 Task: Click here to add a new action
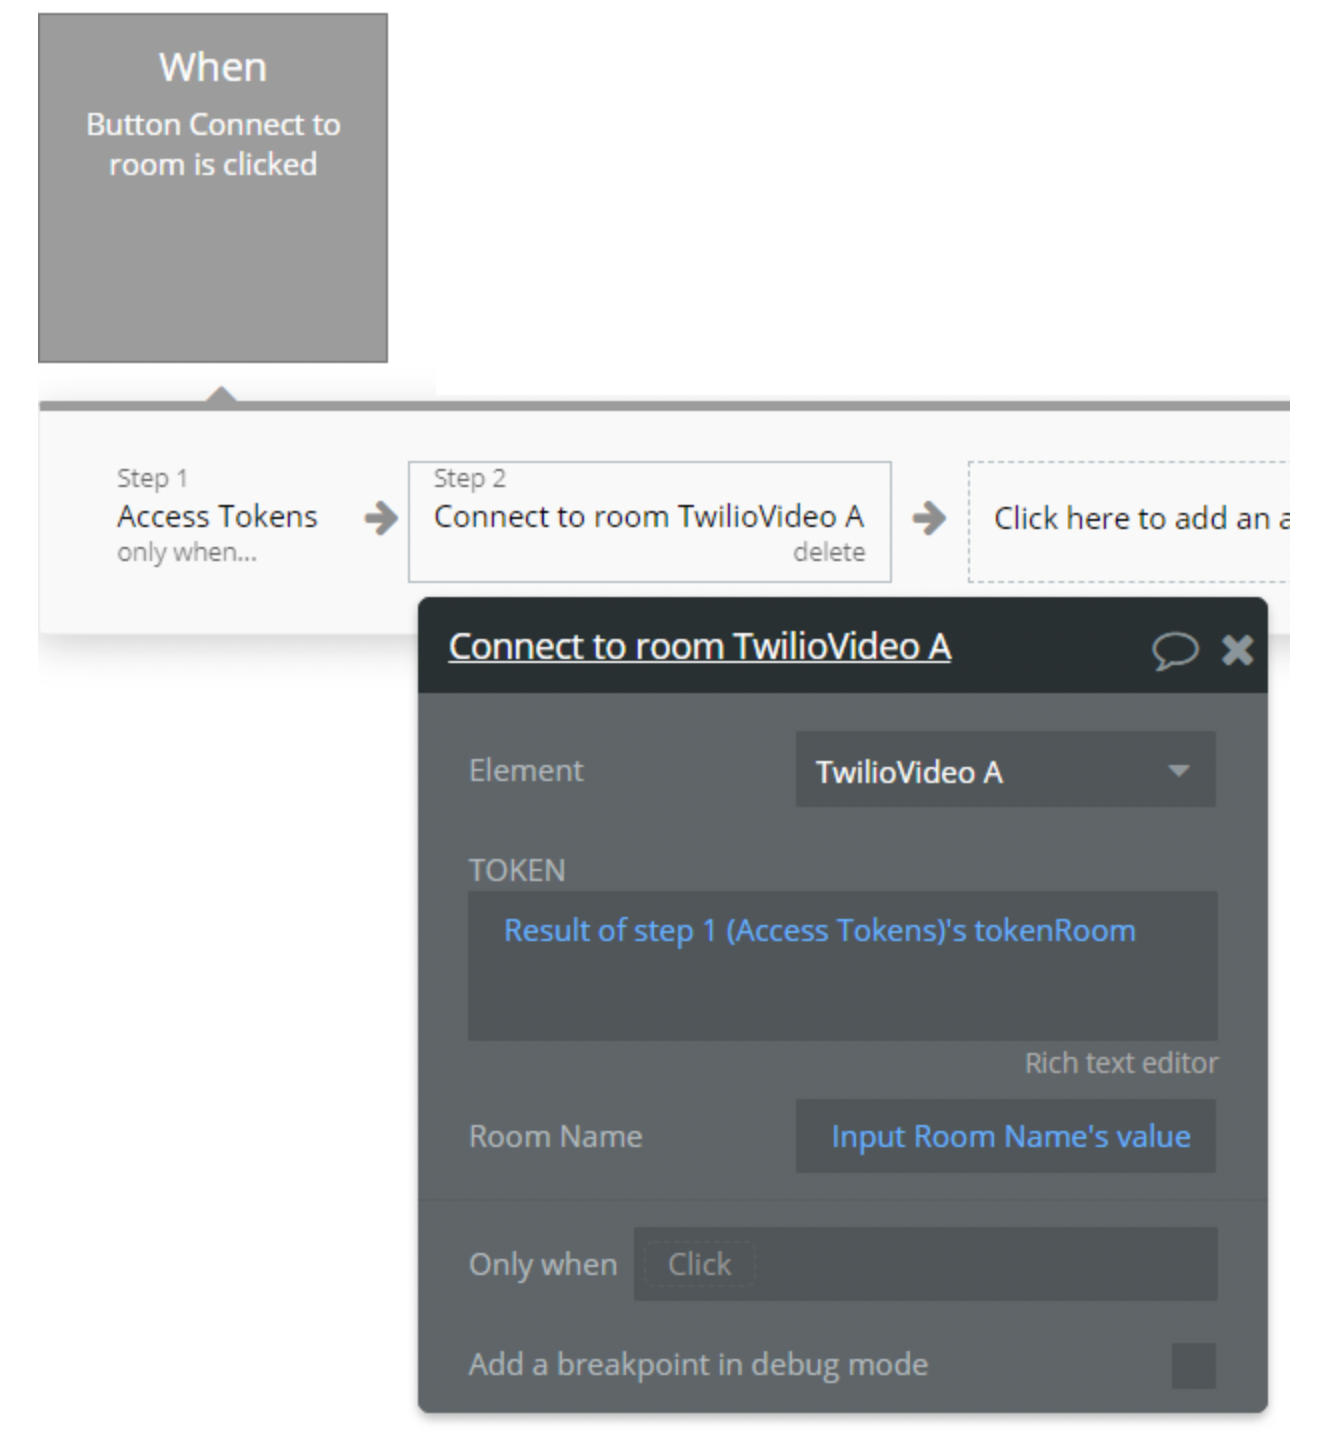(x=1128, y=520)
